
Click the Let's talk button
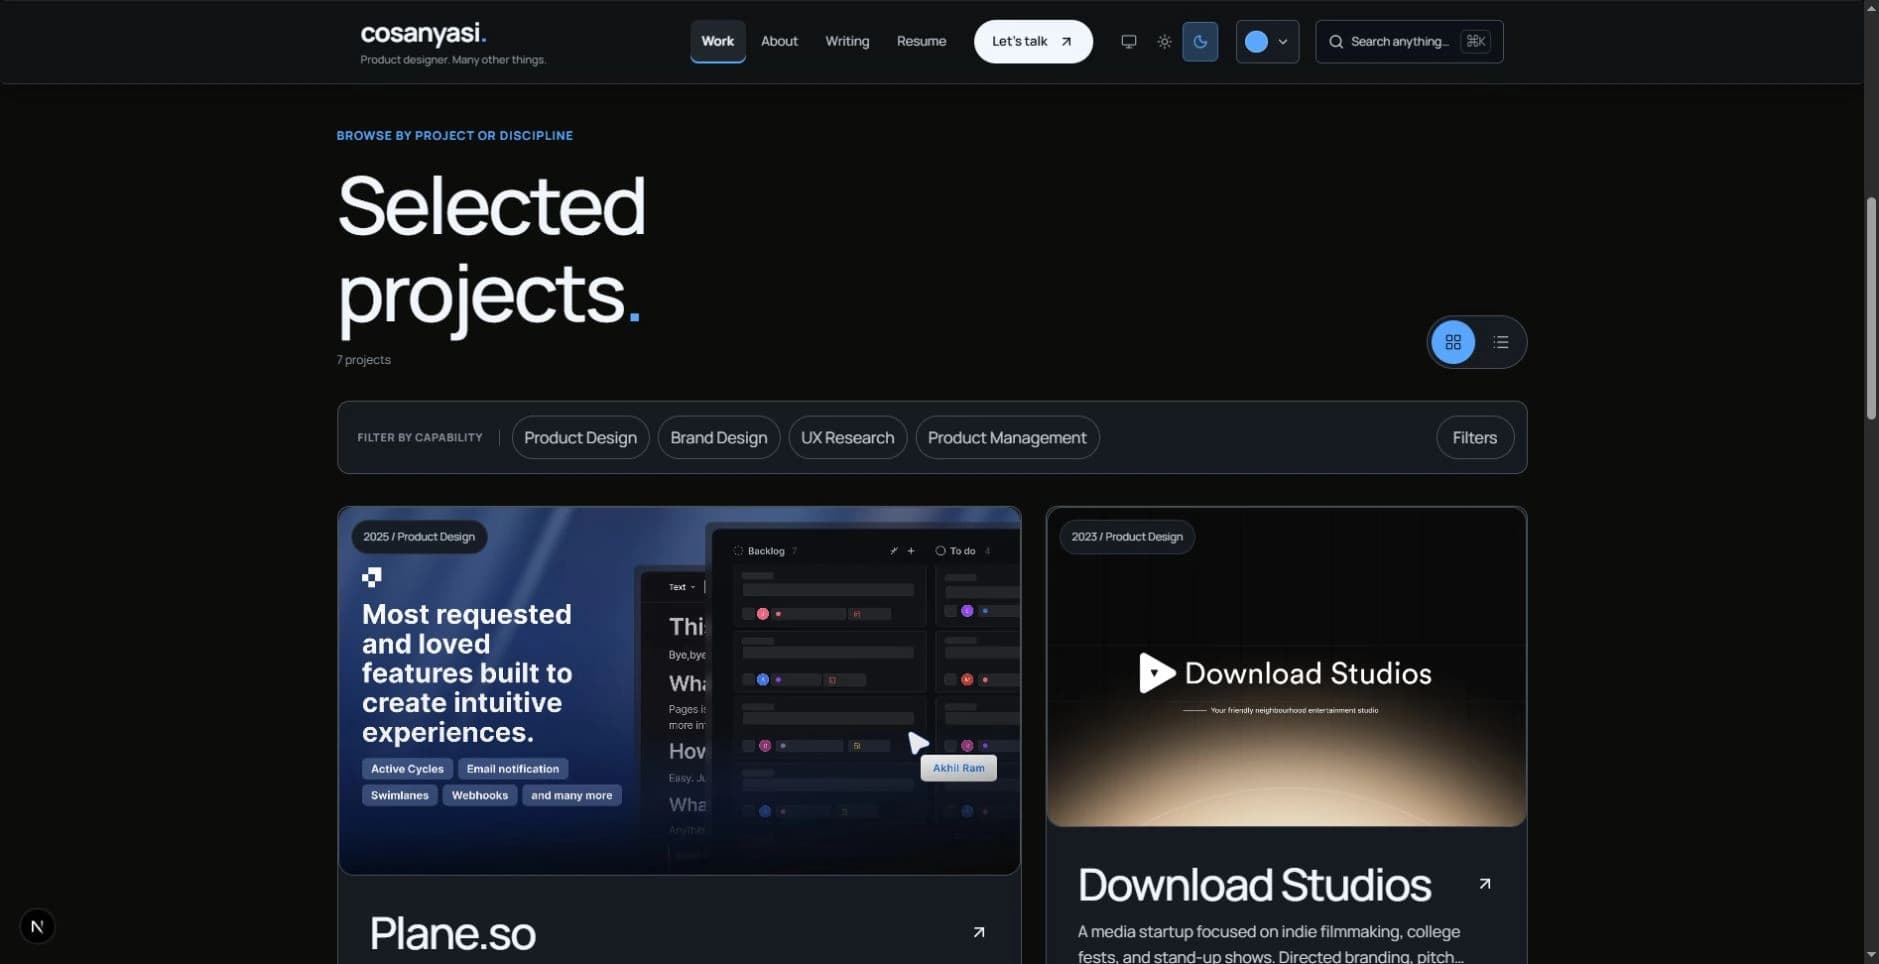pyautogui.click(x=1033, y=41)
